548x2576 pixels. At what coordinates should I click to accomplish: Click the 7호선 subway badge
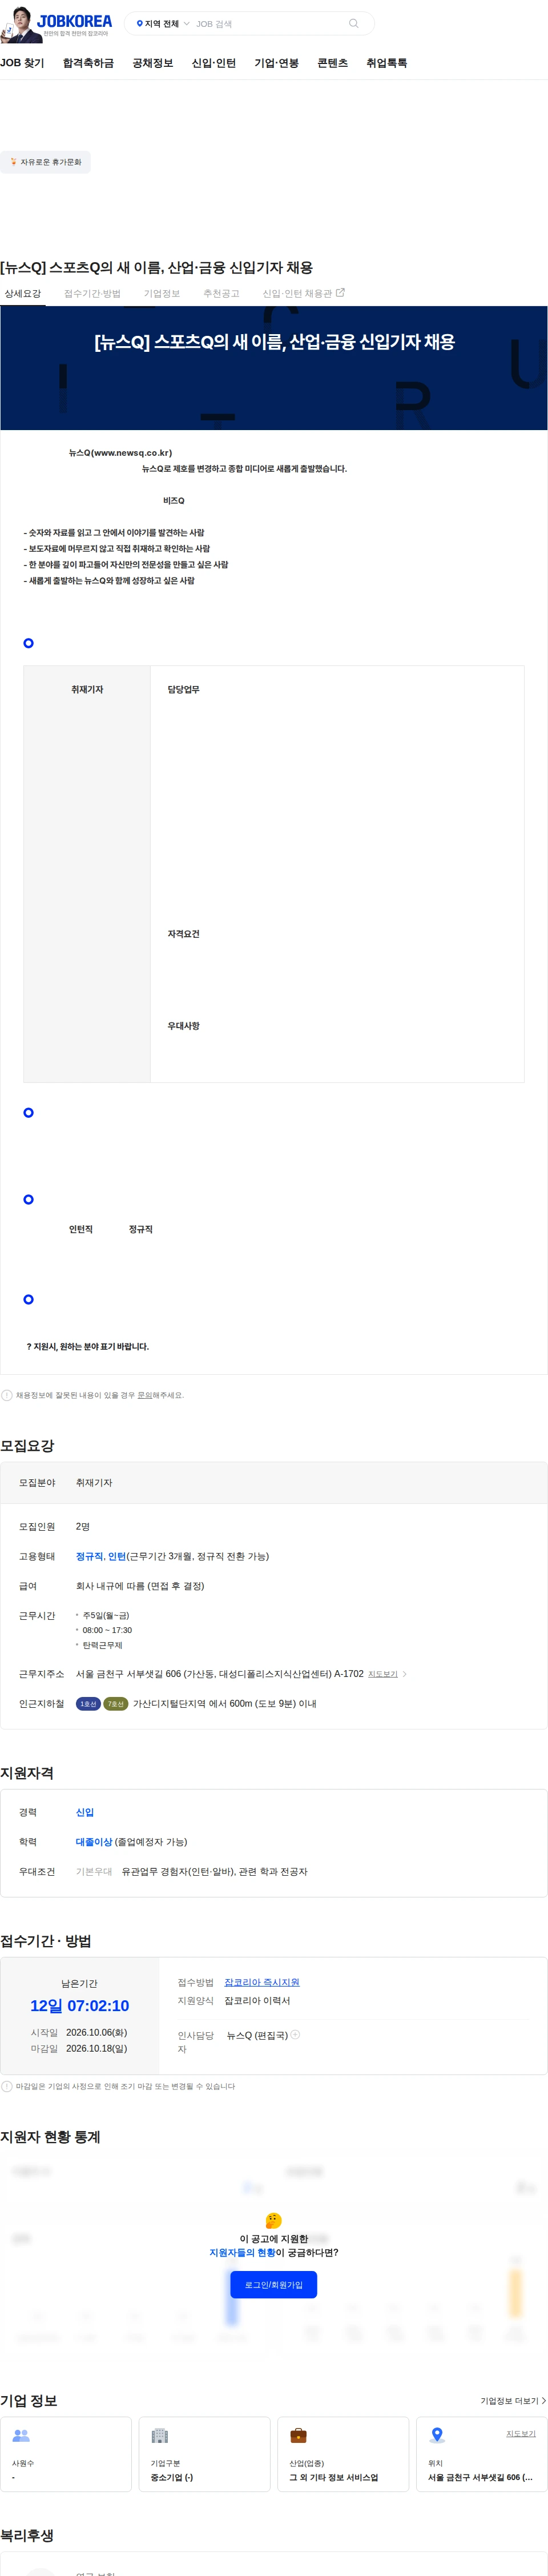point(116,1704)
